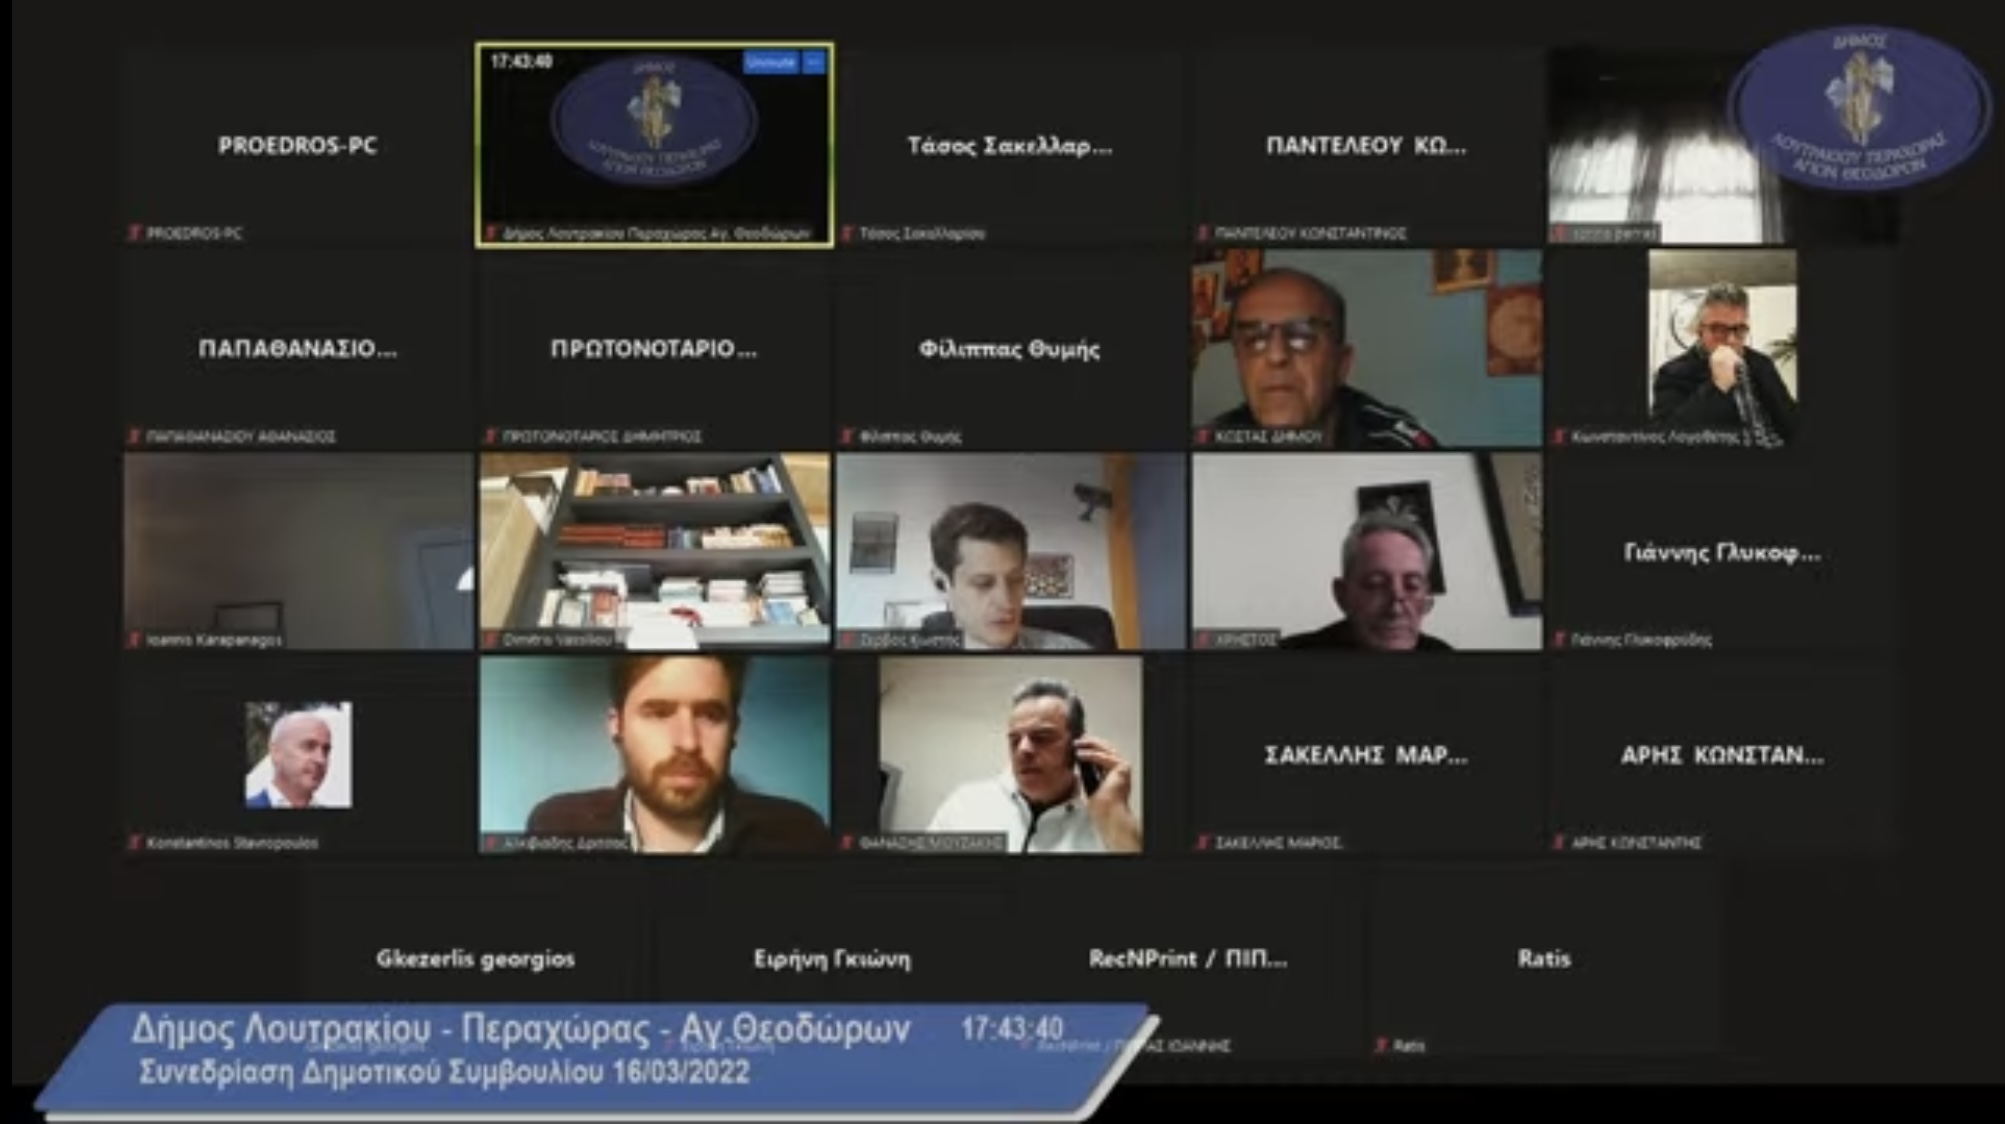
Task: Click the large "ΠΡΩΤΟΝΟΤΑΡΙΟ..." participant name
Action: click(654, 348)
